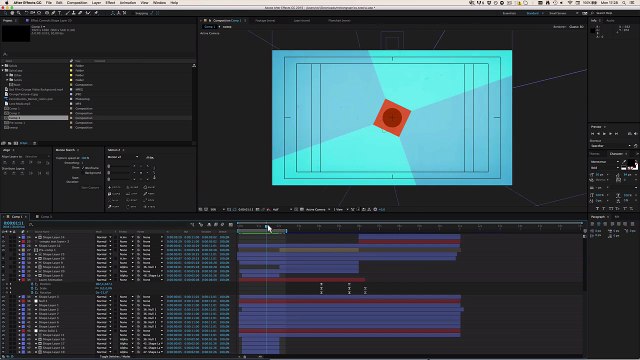Take snapshot in composition viewer footer

point(258,209)
